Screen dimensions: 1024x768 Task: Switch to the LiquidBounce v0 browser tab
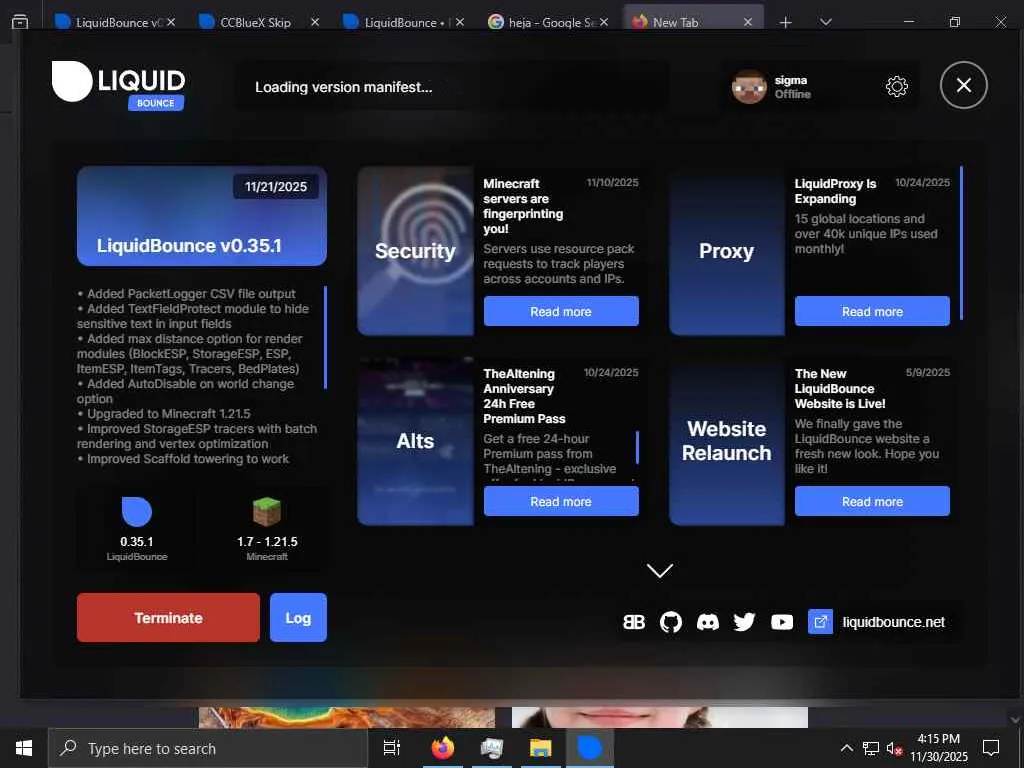115,22
